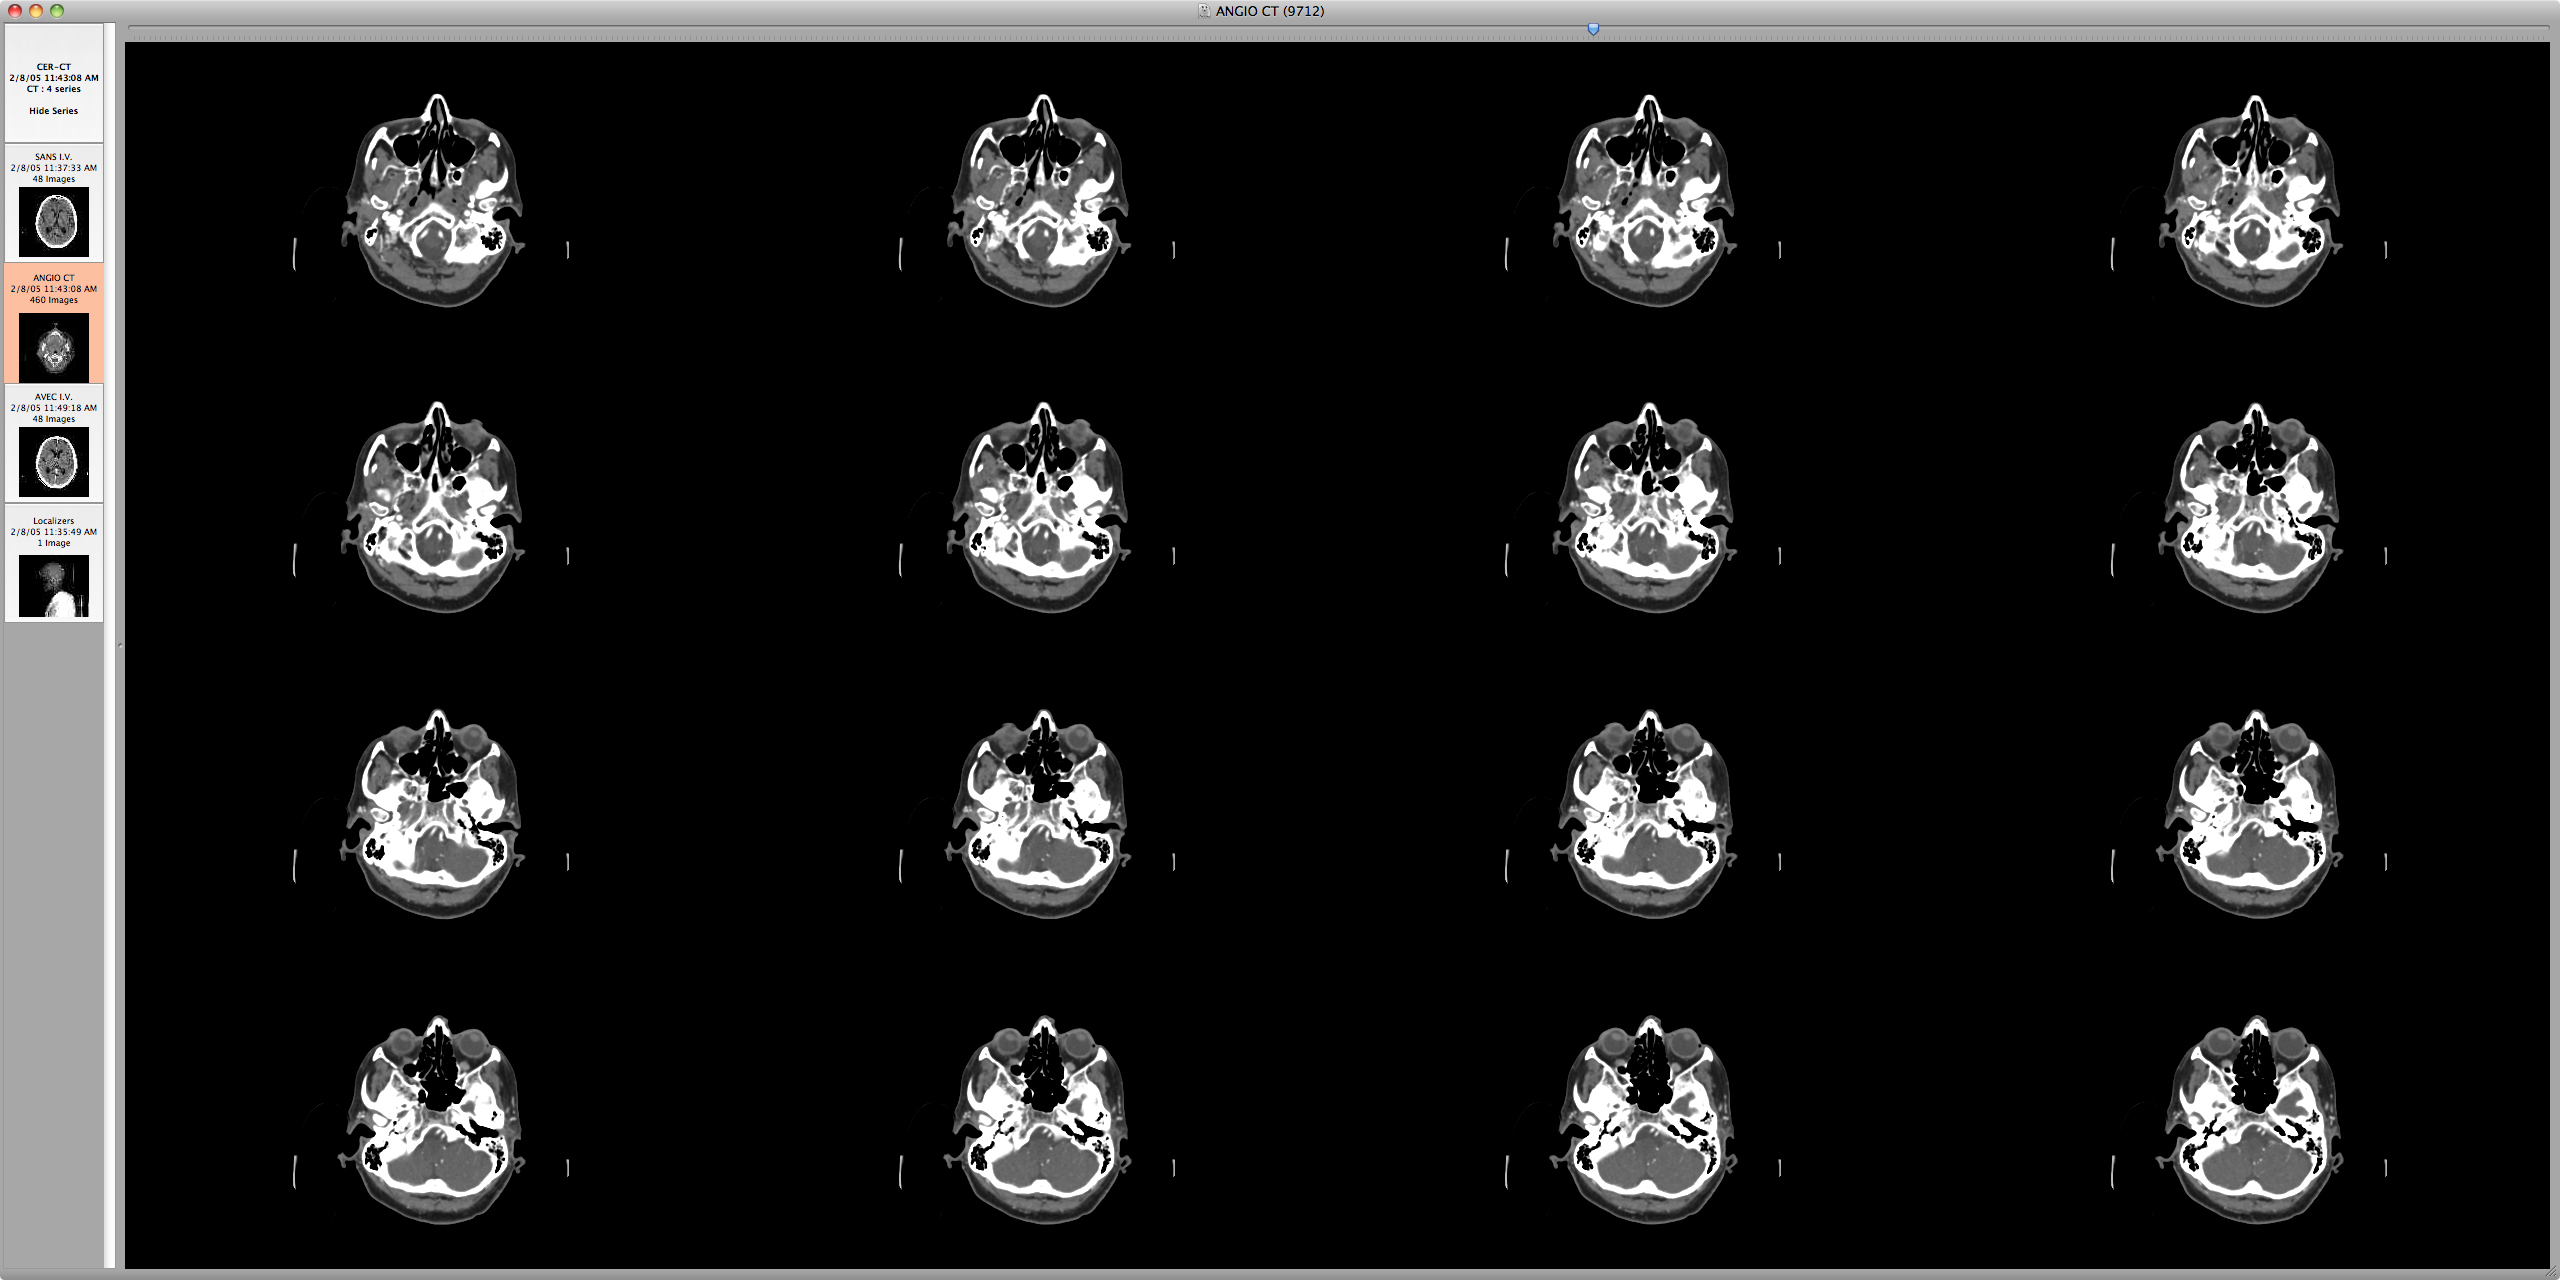Open the AVEC I.V. series thumbnail

(x=54, y=461)
